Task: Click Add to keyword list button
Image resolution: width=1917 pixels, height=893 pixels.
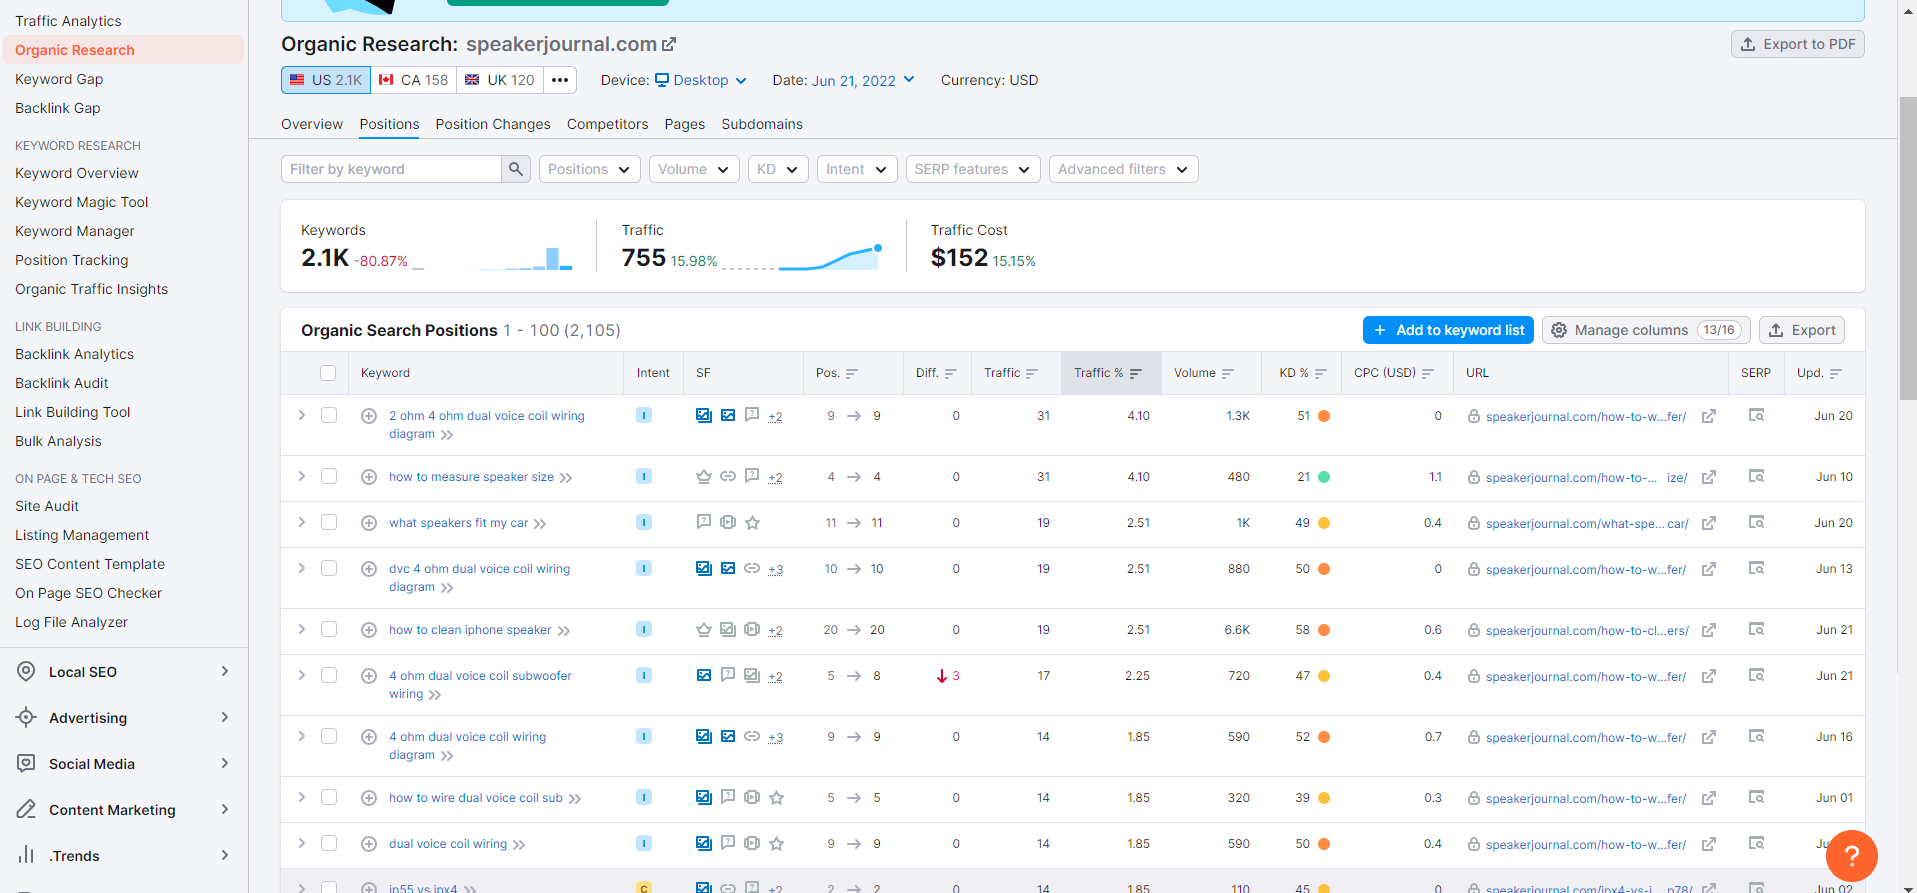Action: [1448, 330]
